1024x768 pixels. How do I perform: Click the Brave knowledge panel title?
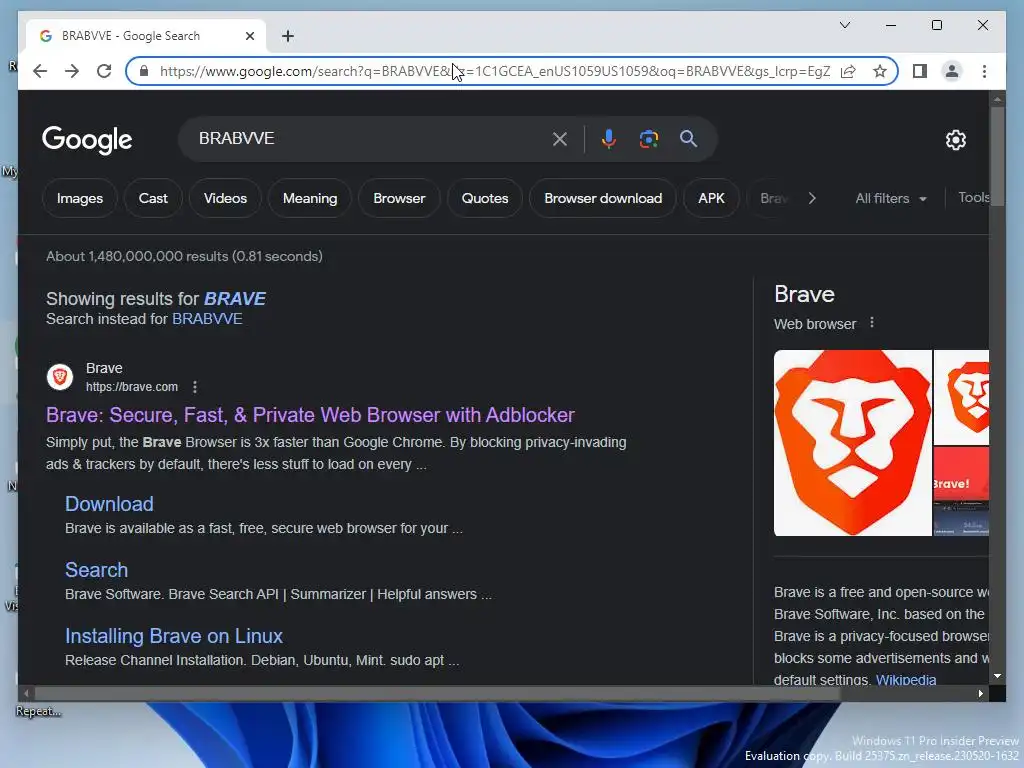pyautogui.click(x=804, y=295)
